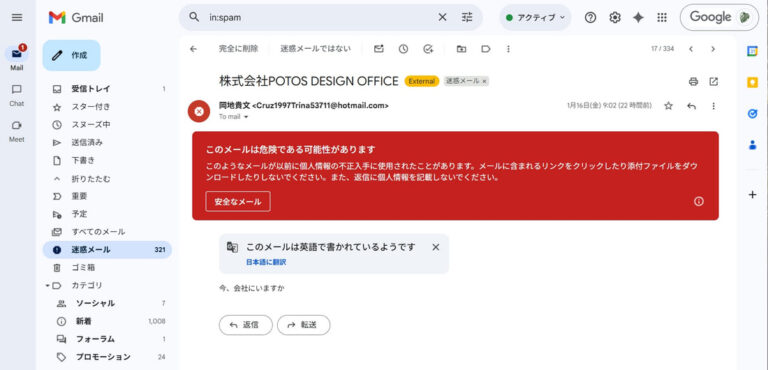Click the warning banner info icon
768x370 pixels.
tap(699, 201)
